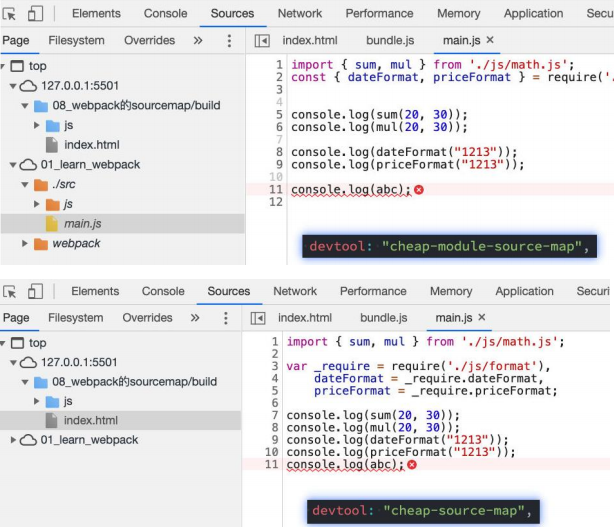Select Overrides navigator tab in top panel
The height and width of the screenshot is (527, 614).
click(x=150, y=40)
